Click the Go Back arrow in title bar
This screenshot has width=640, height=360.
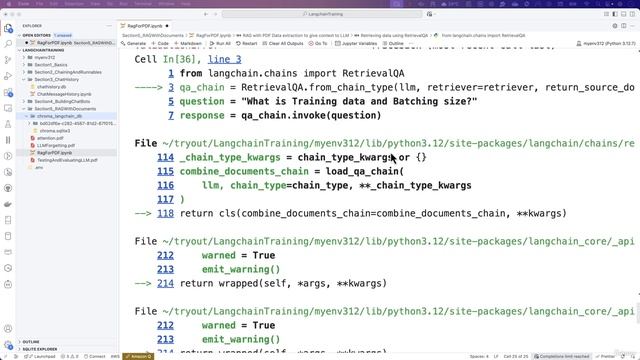206,14
